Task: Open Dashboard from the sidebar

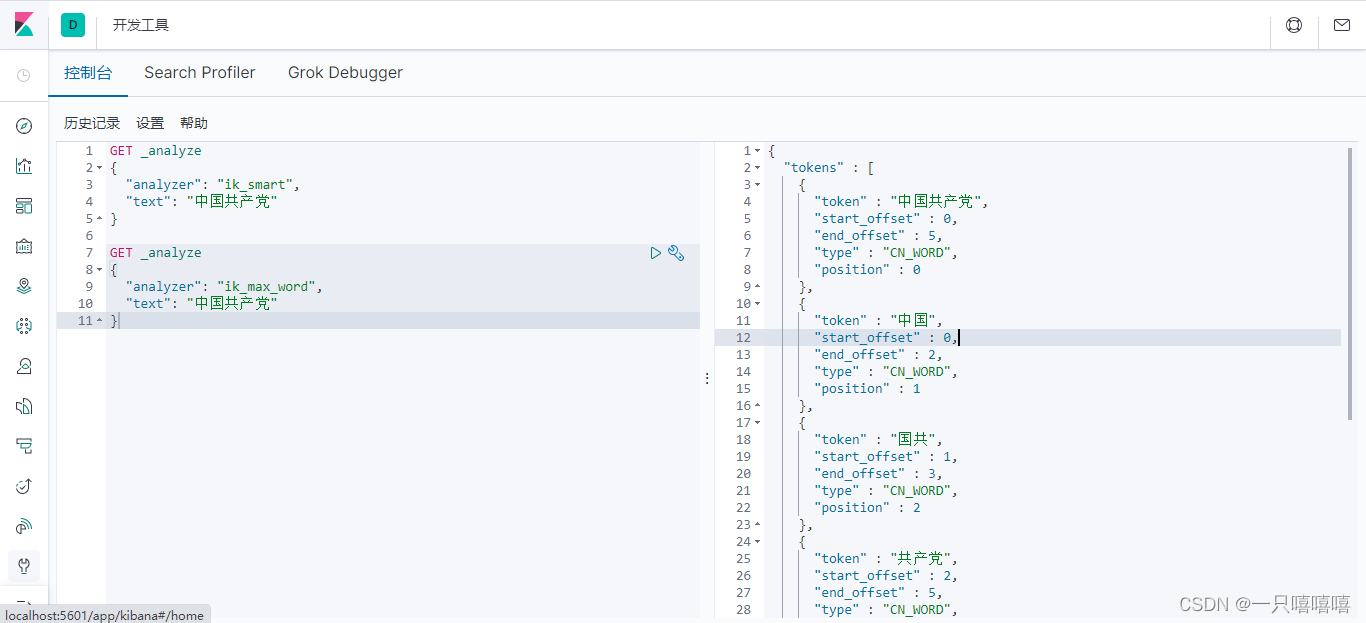Action: pyautogui.click(x=24, y=206)
